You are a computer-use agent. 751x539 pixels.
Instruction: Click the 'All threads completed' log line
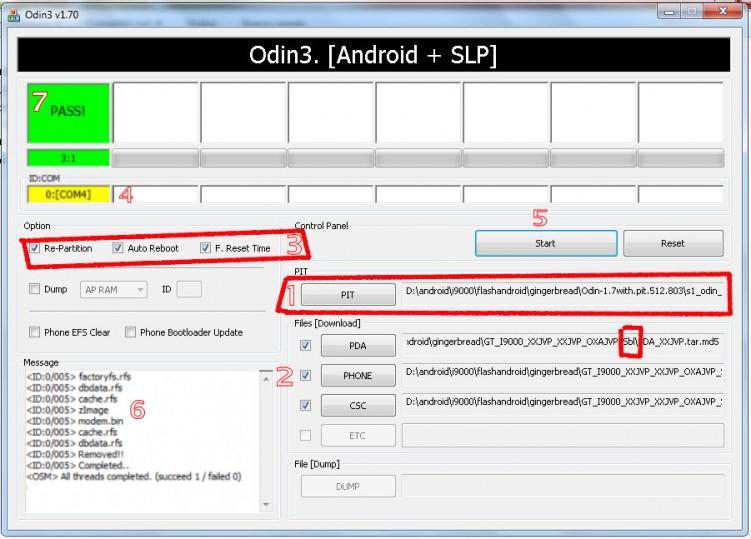tap(134, 477)
